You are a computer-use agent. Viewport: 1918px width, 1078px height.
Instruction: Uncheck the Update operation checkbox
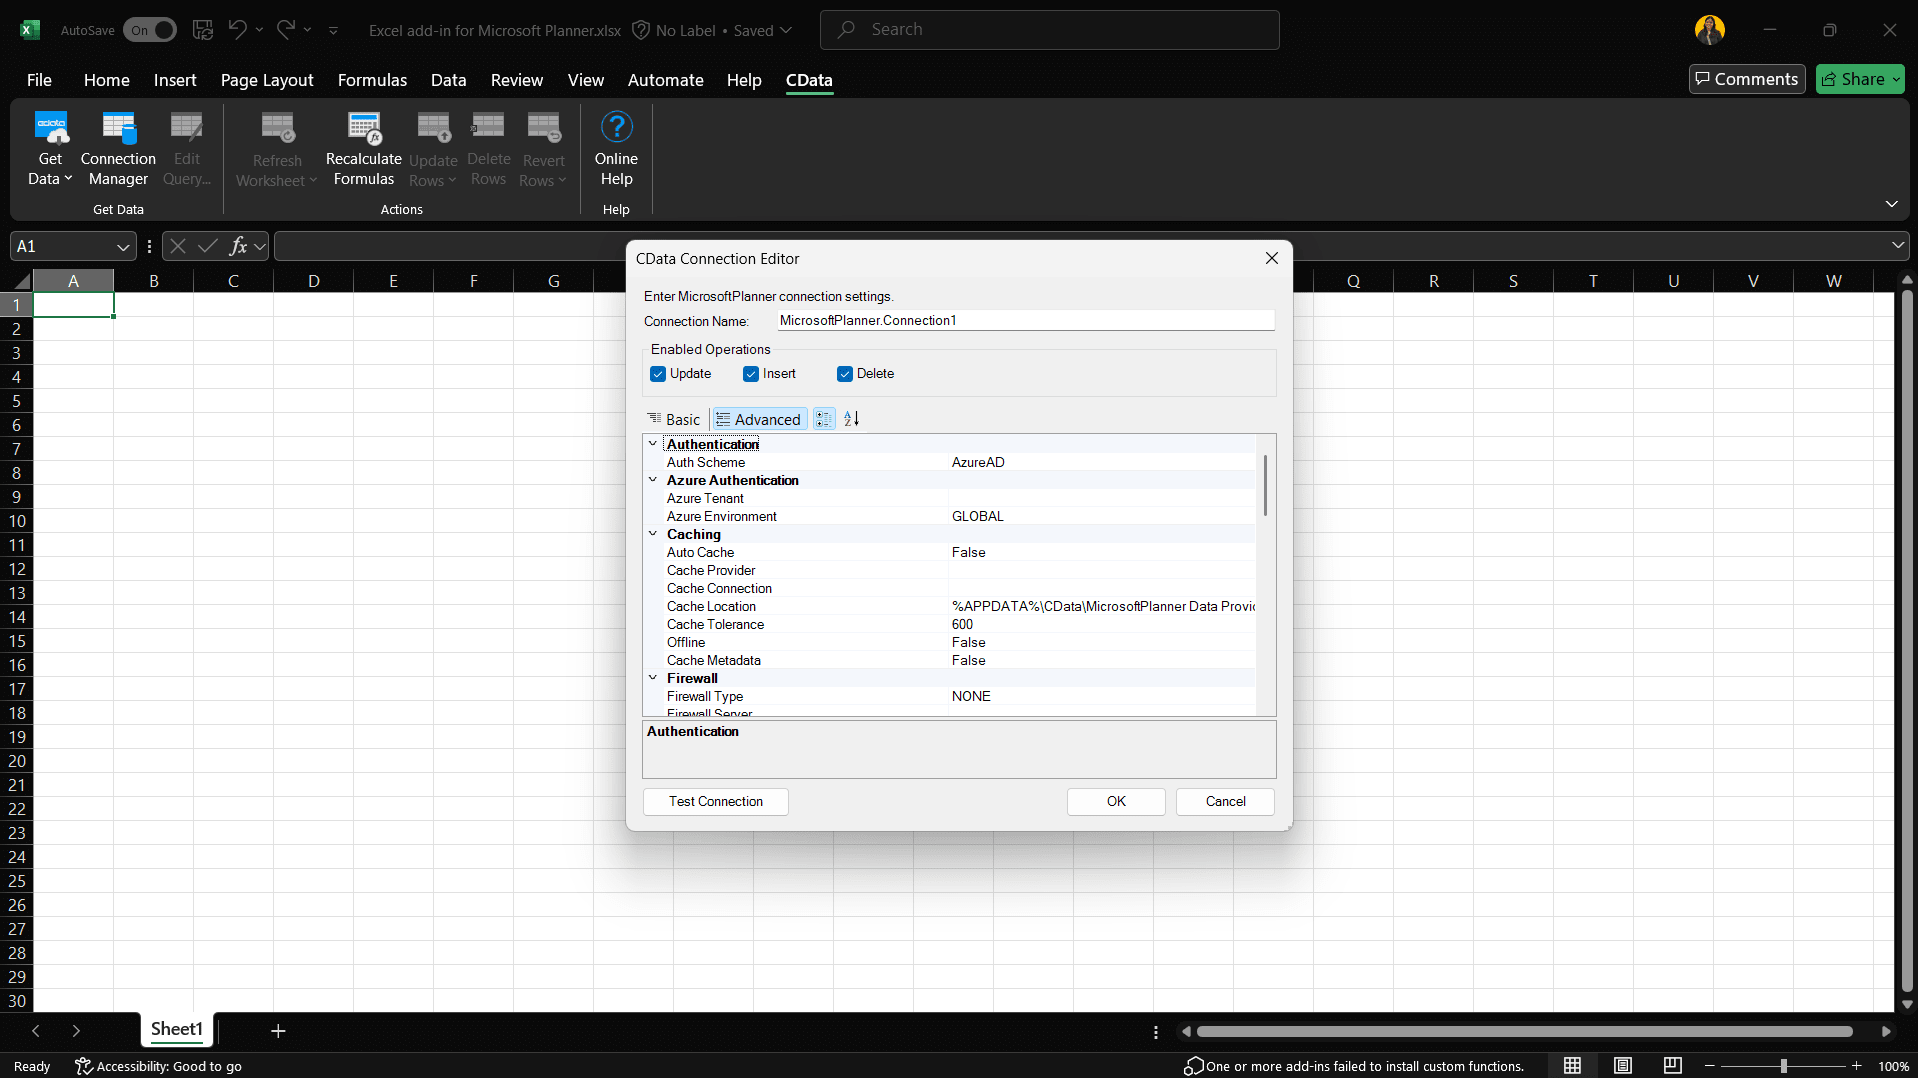[x=658, y=374]
